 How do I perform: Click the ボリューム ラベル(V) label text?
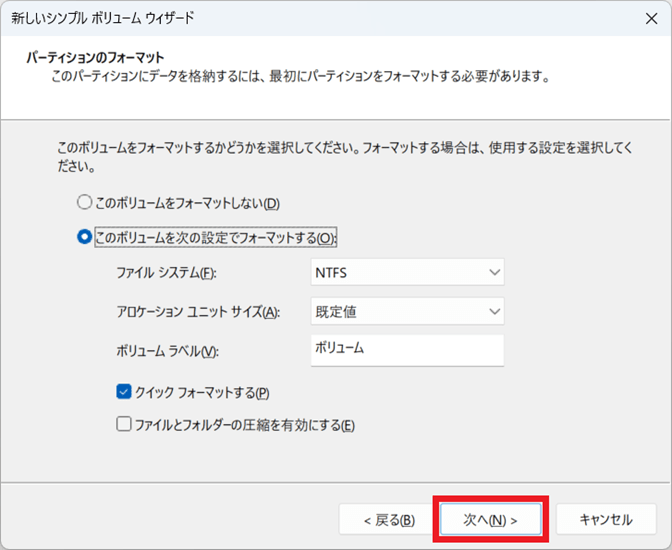pyautogui.click(x=167, y=351)
